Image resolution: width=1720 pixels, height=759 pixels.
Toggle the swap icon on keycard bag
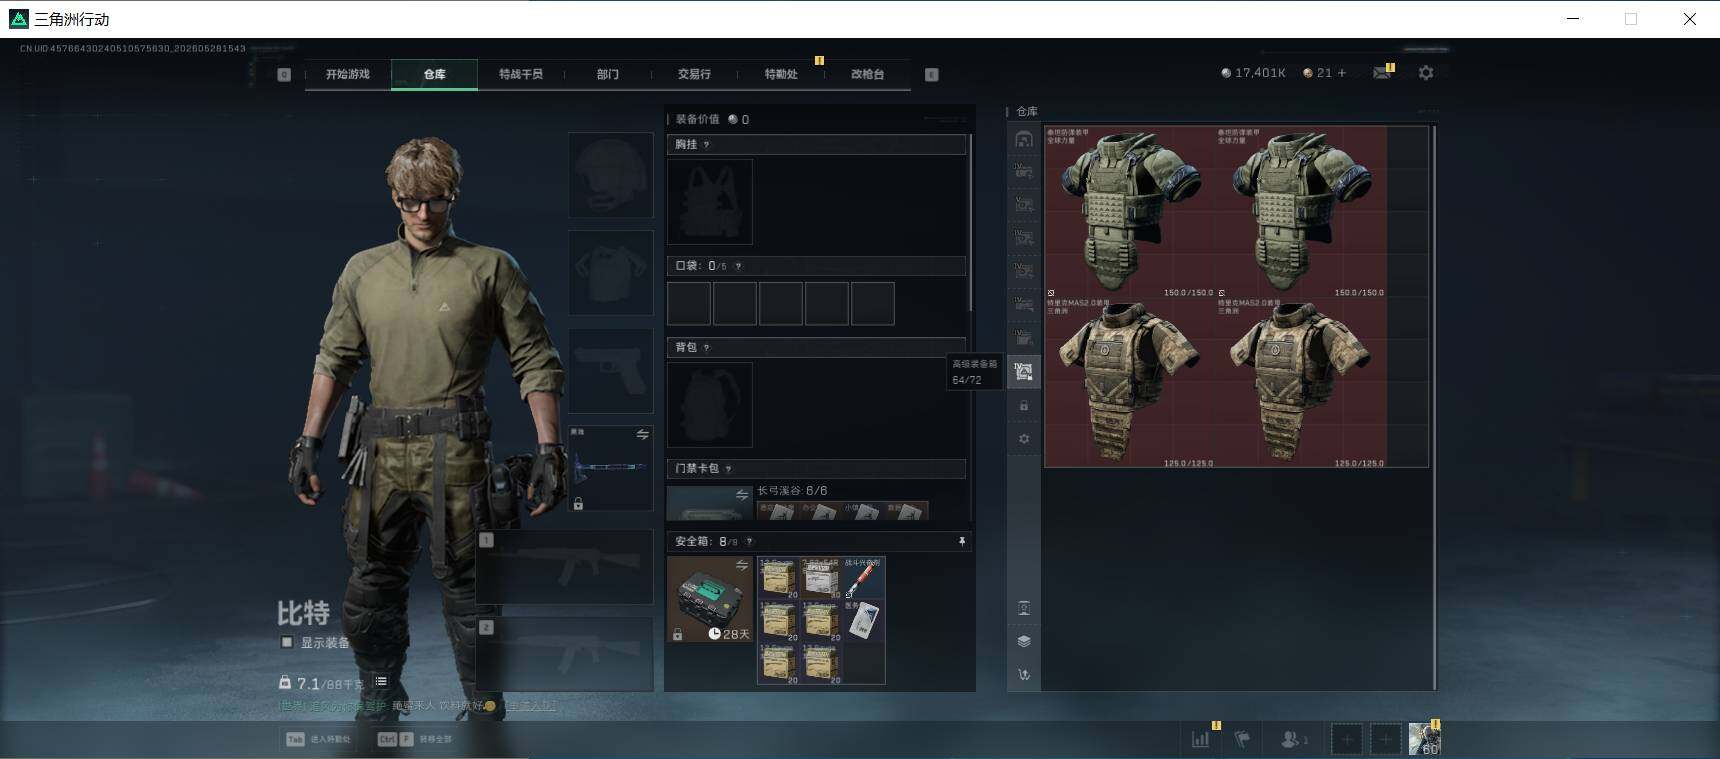click(x=742, y=494)
